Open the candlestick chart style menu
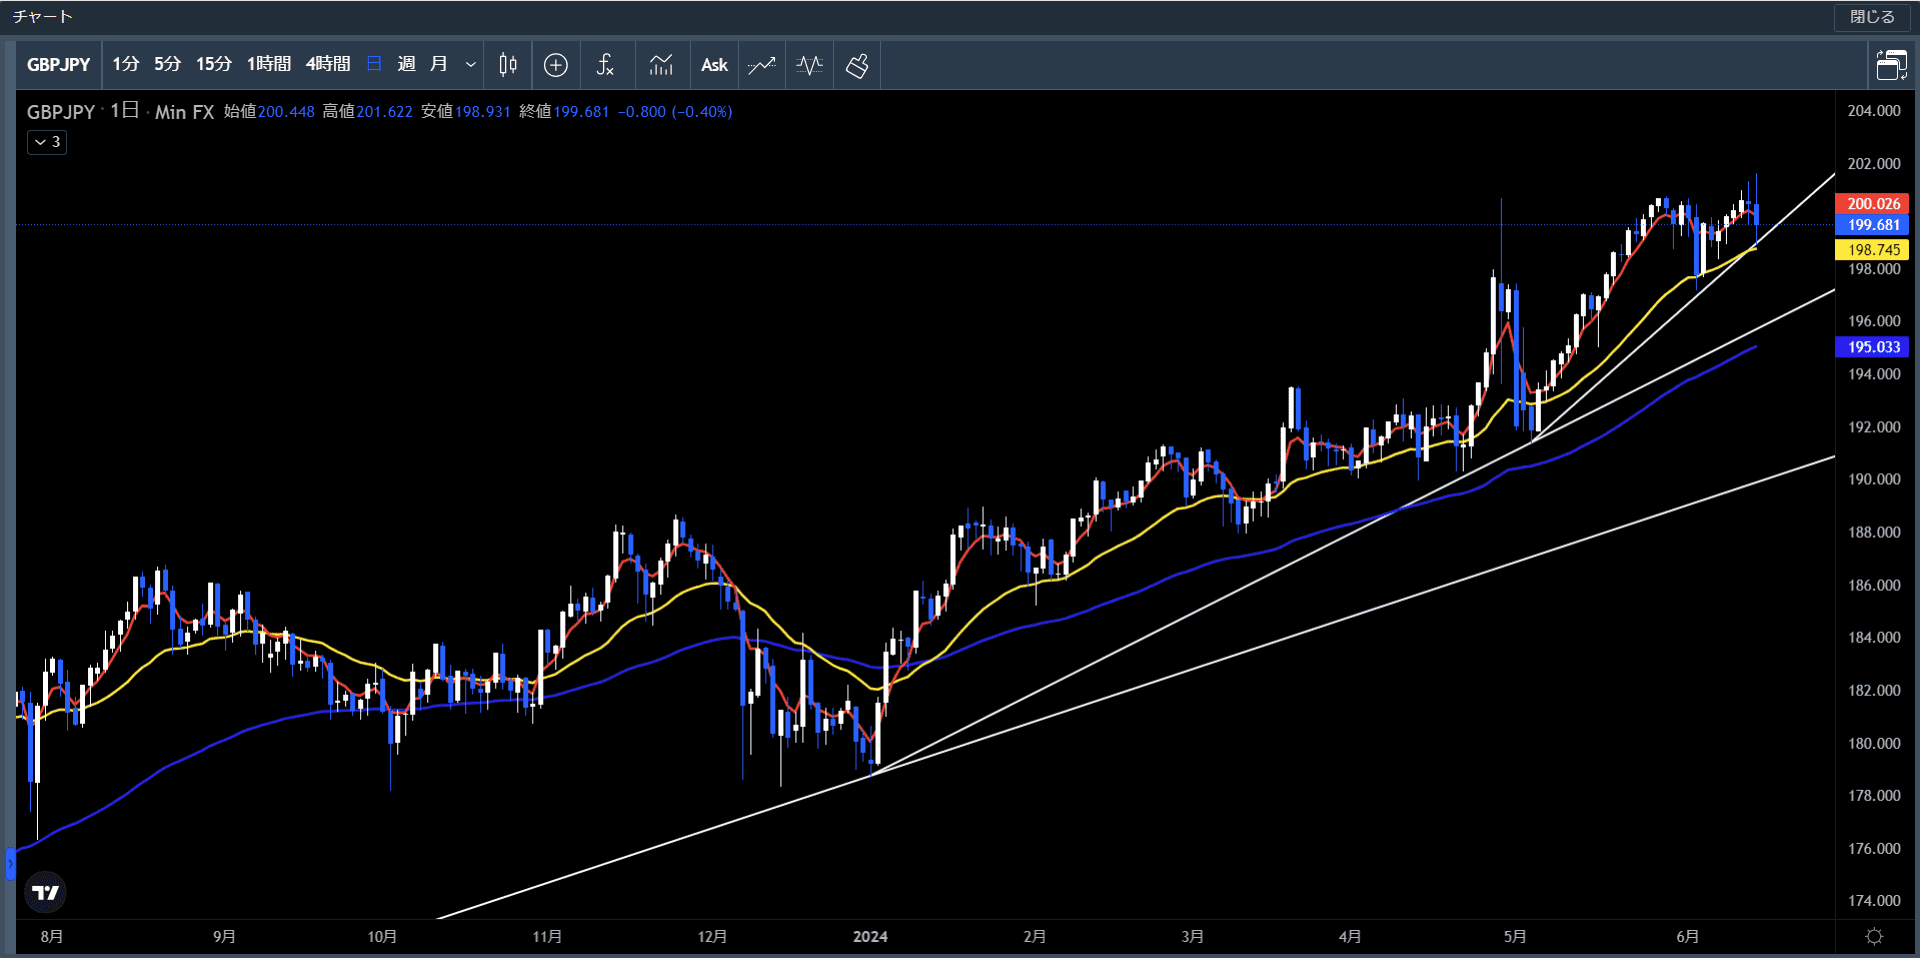 (508, 65)
